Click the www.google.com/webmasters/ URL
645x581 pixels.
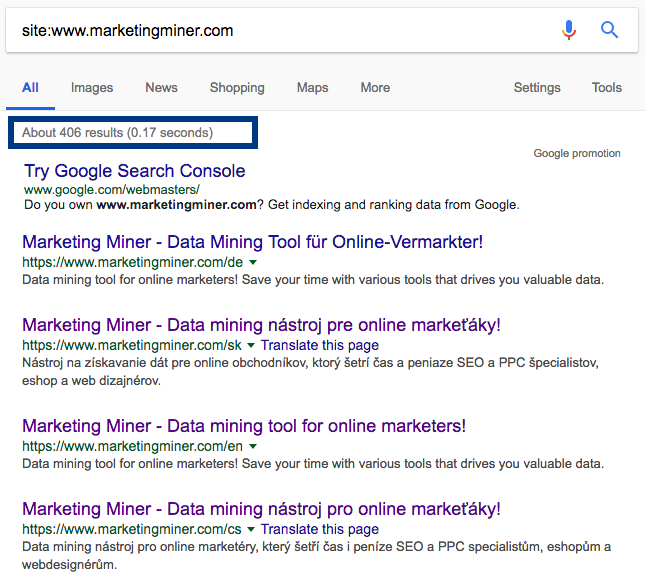pos(111,190)
